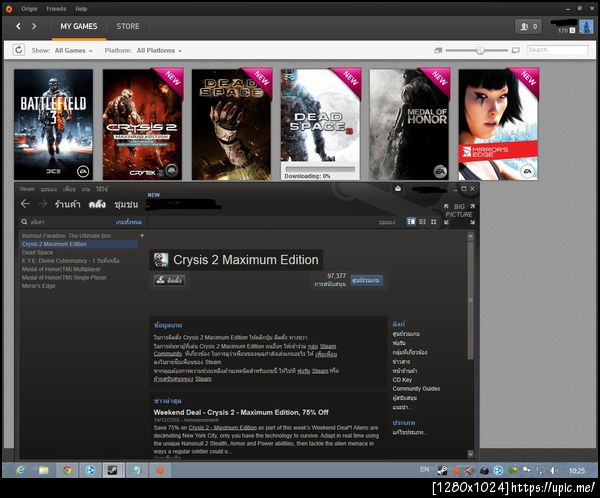Image resolution: width=600 pixels, height=498 pixels.
Task: Select small tile size icon in Origin
Action: pos(438,50)
